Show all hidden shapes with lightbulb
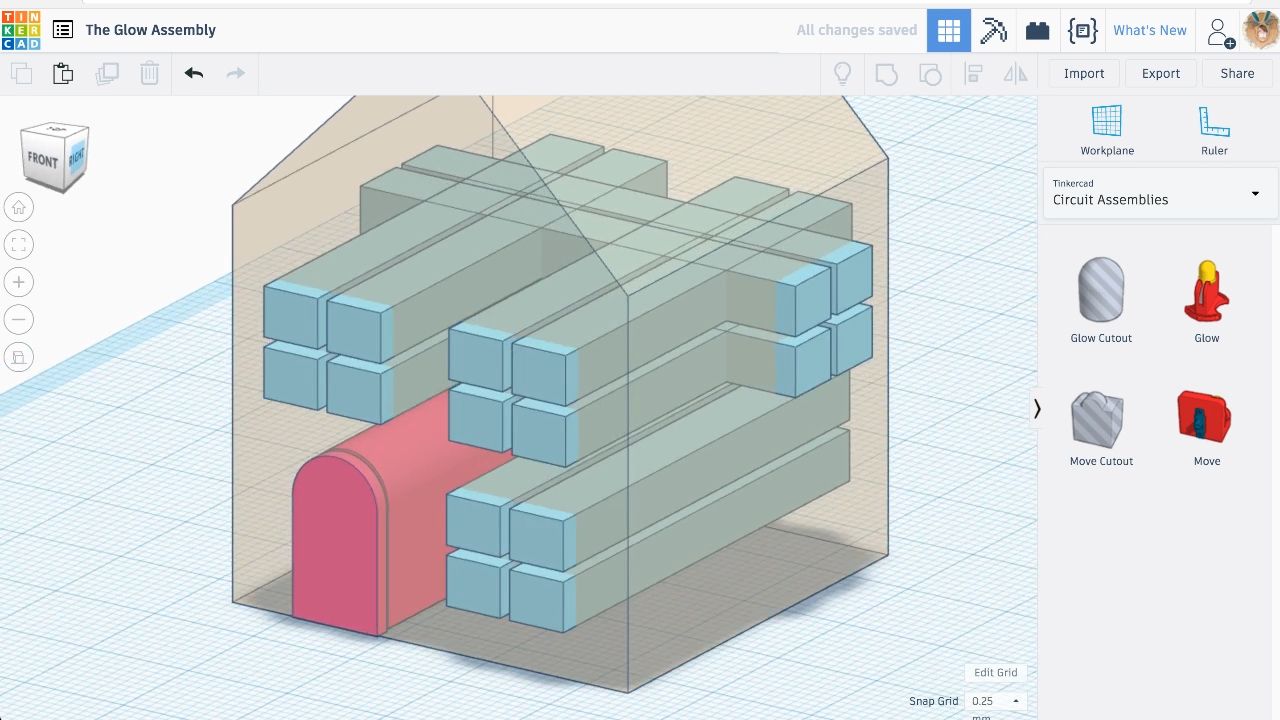This screenshot has height=720, width=1280. (x=843, y=73)
